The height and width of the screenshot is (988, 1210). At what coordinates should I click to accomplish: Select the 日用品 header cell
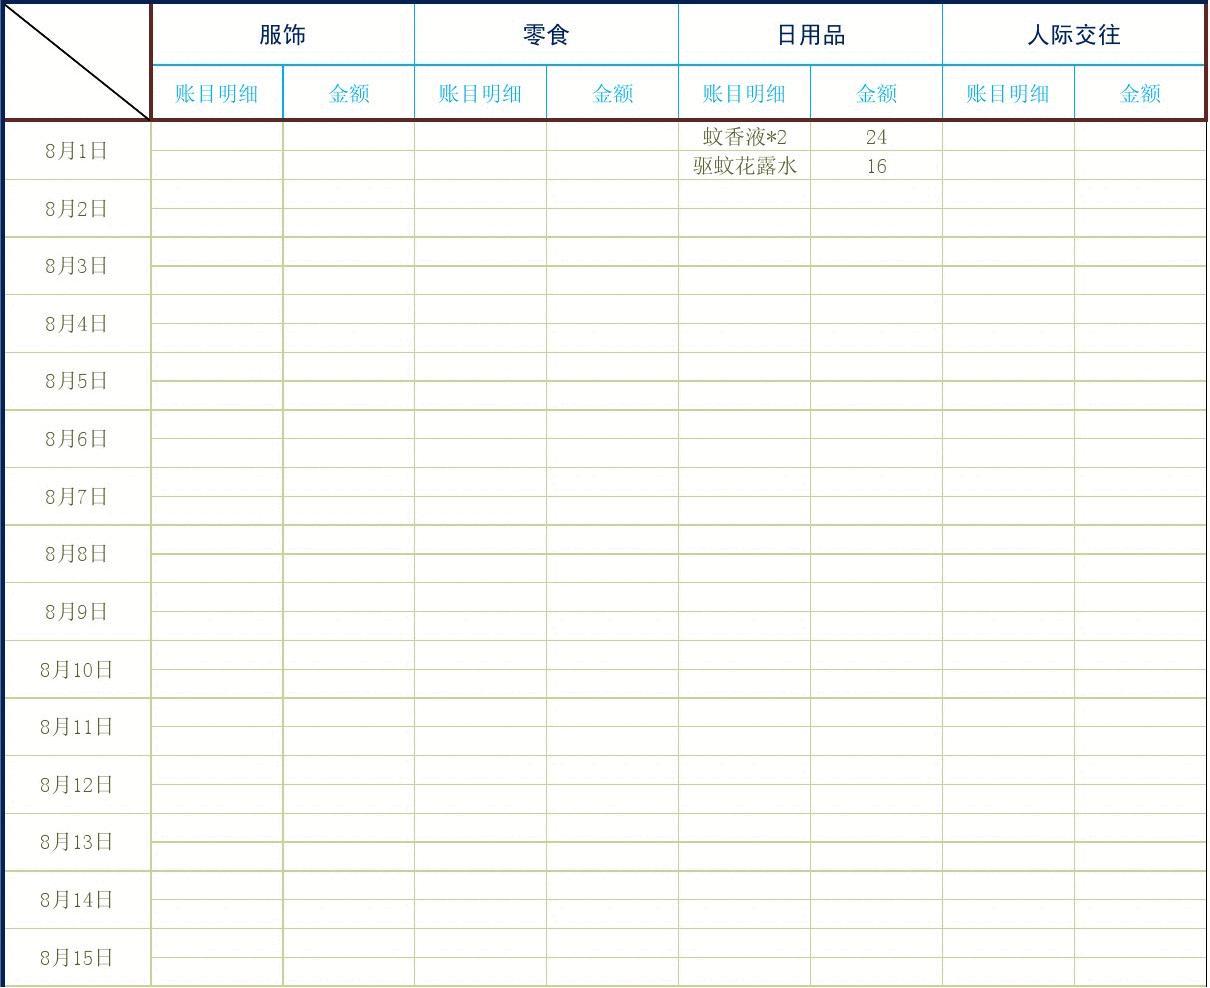pyautogui.click(x=810, y=35)
